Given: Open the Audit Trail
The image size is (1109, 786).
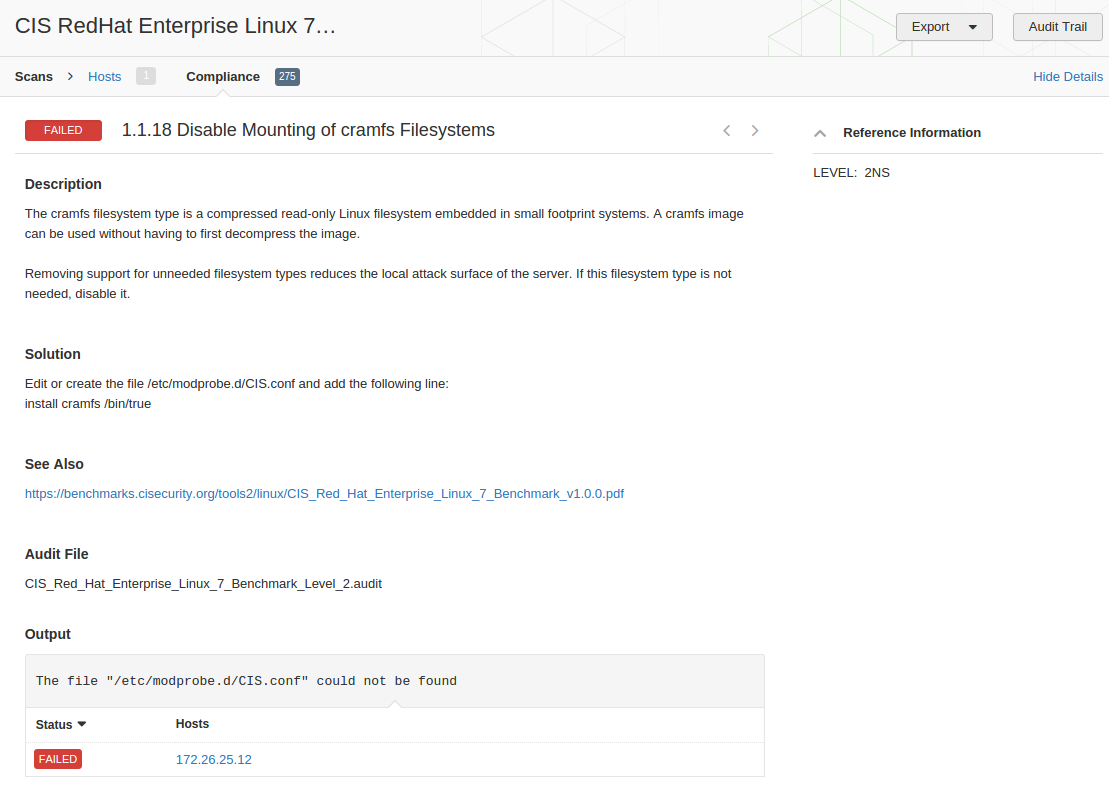Looking at the screenshot, I should pos(1057,27).
